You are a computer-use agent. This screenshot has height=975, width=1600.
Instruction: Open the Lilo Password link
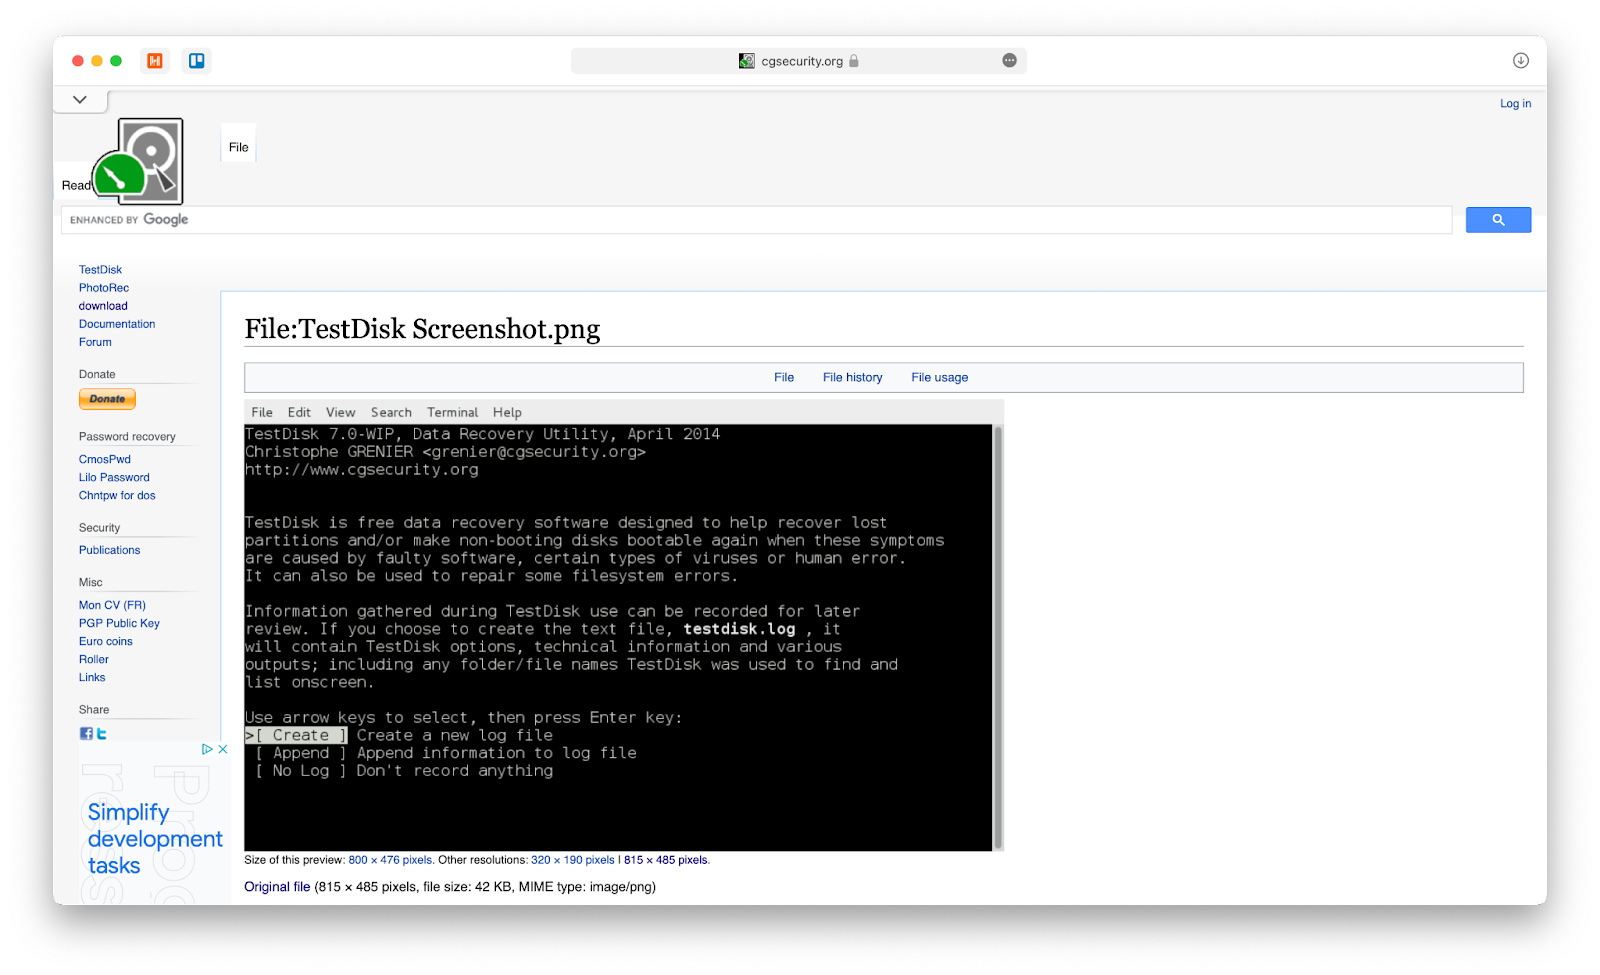click(x=114, y=478)
